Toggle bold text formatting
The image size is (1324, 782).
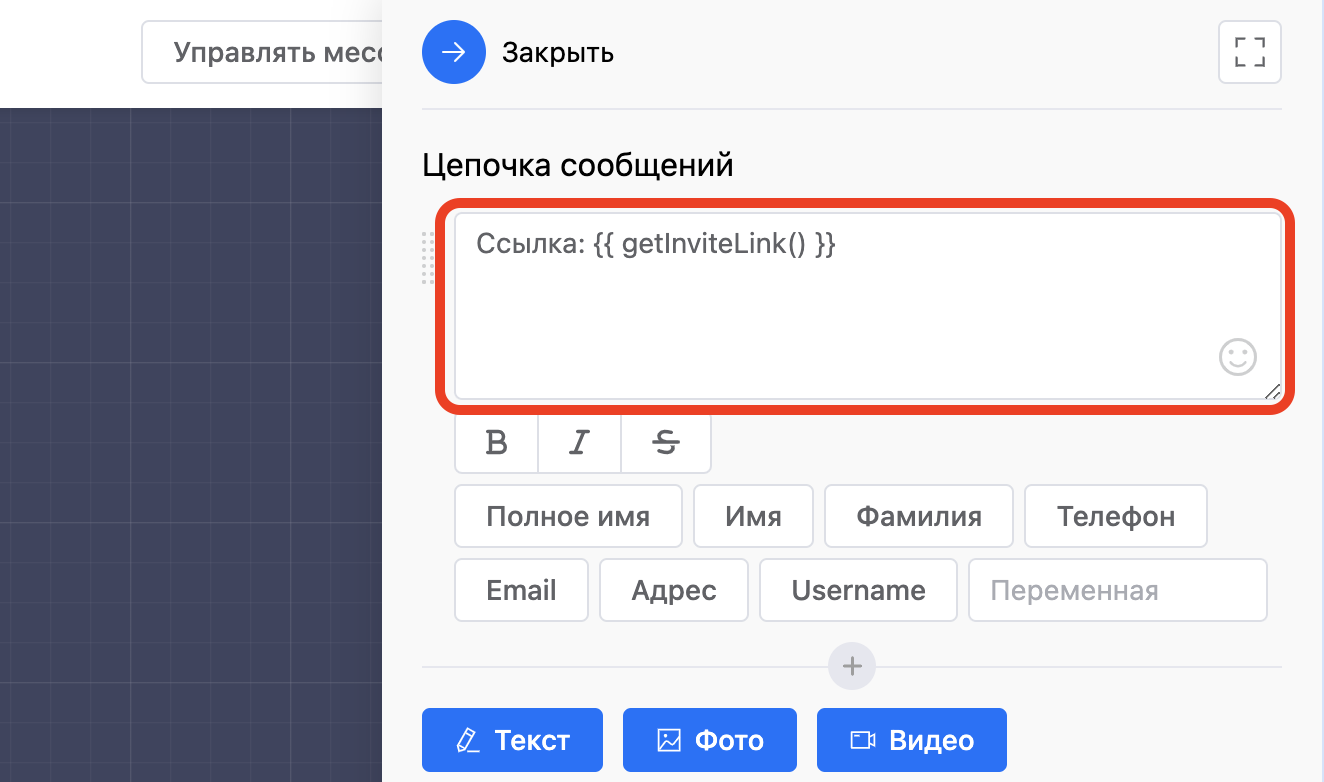pyautogui.click(x=496, y=443)
